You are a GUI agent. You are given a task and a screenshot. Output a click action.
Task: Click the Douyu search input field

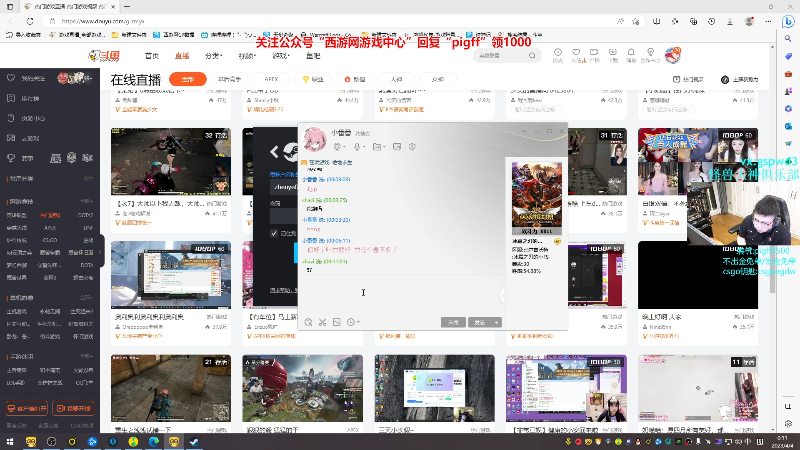point(502,55)
